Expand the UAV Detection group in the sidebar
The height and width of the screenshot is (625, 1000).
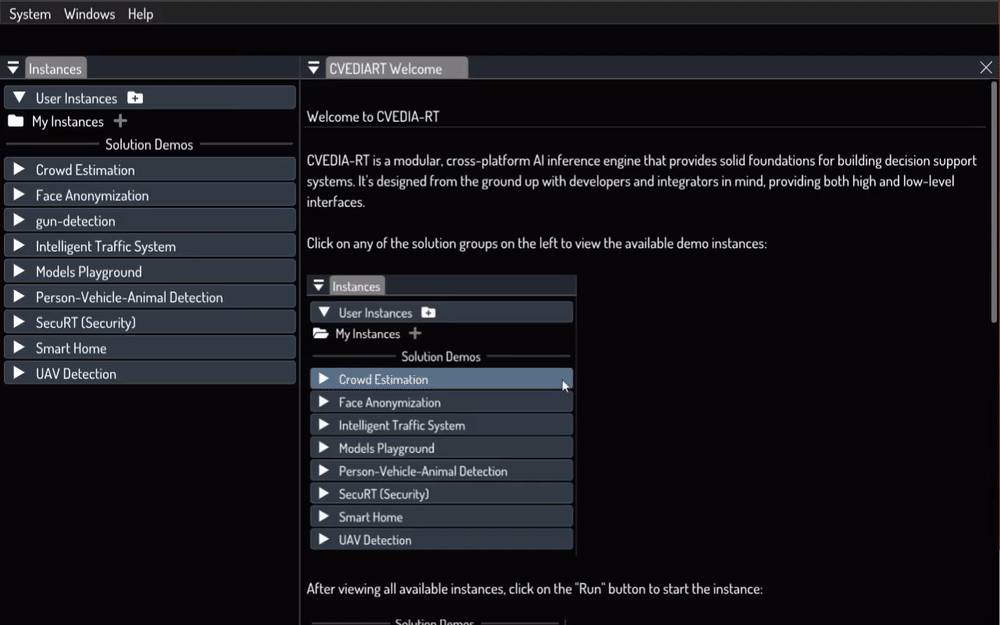tap(150, 374)
